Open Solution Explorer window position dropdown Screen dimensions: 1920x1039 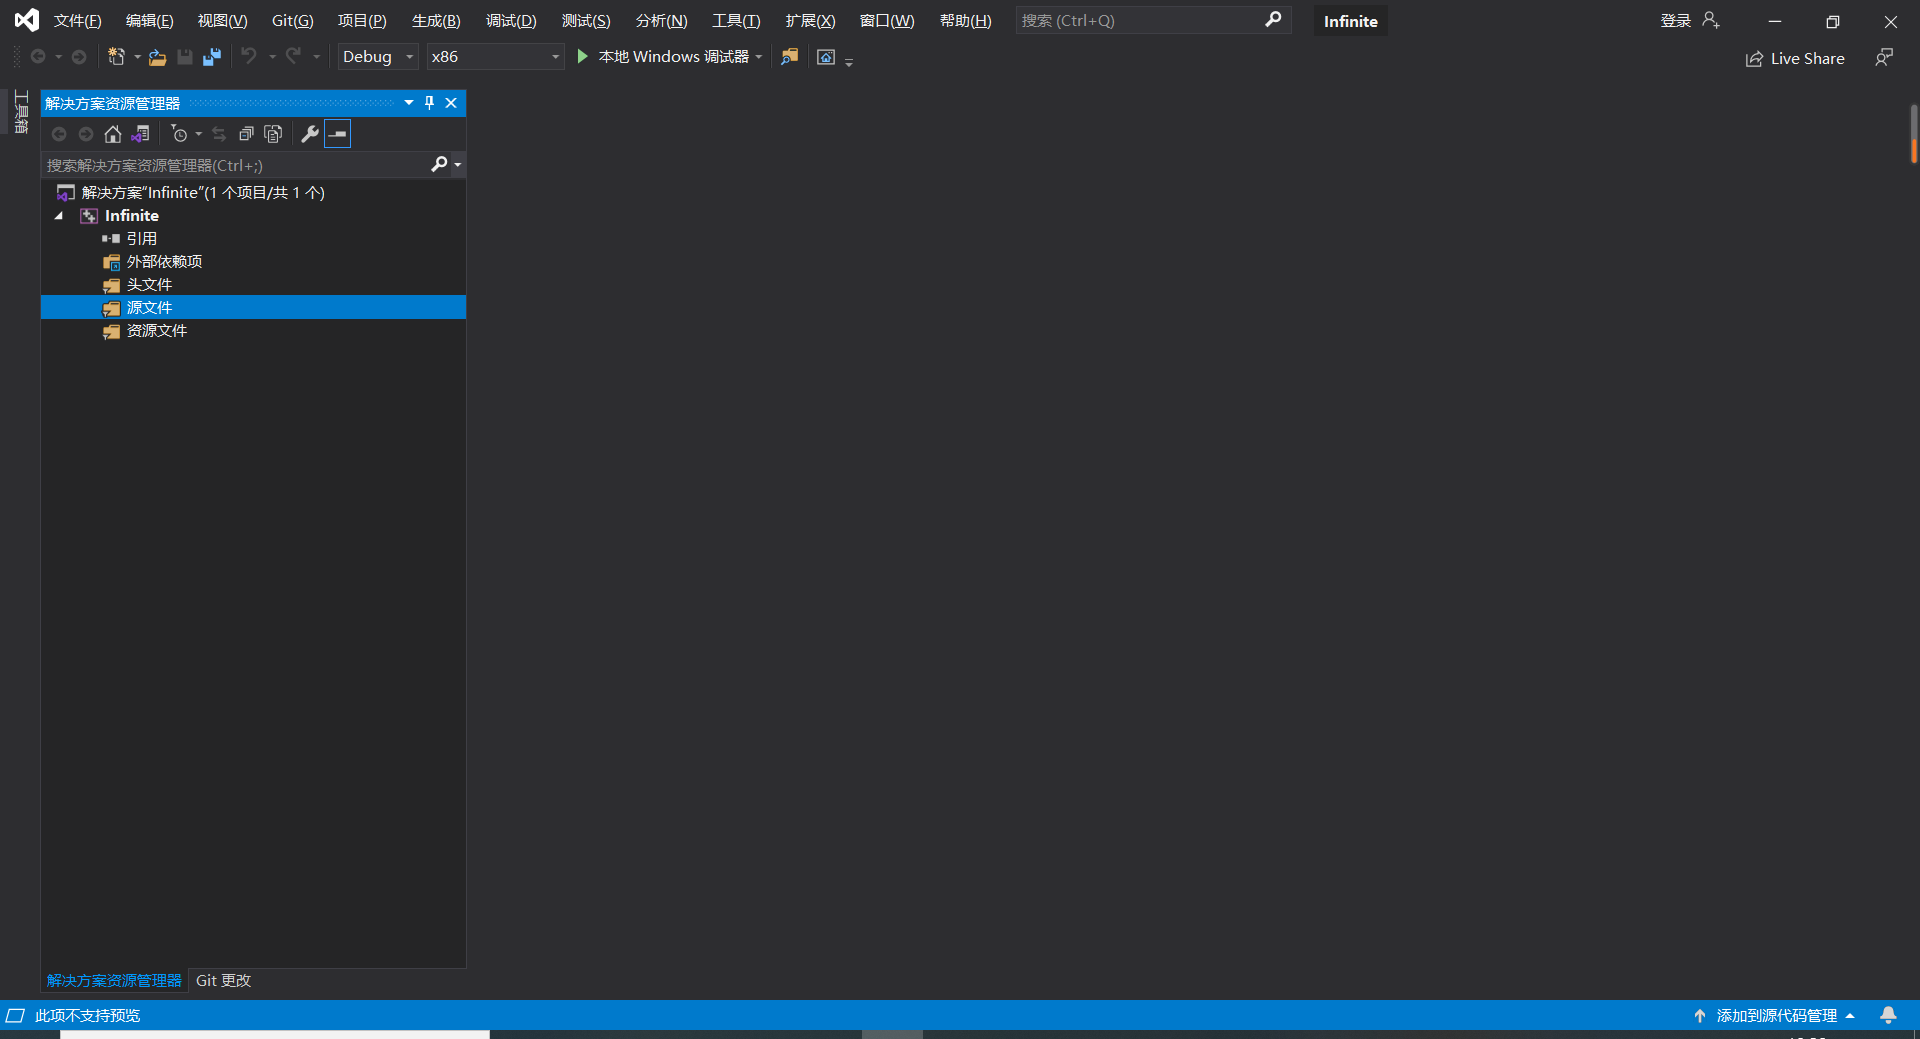(x=409, y=103)
